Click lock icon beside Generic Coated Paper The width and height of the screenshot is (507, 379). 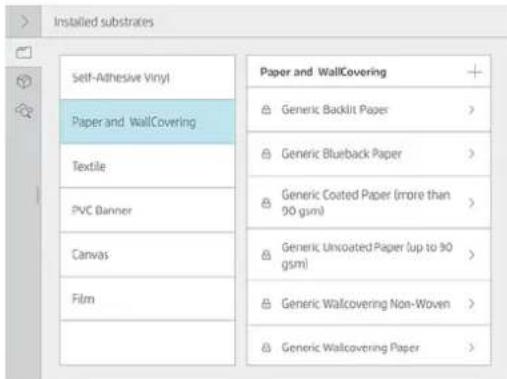click(x=266, y=203)
